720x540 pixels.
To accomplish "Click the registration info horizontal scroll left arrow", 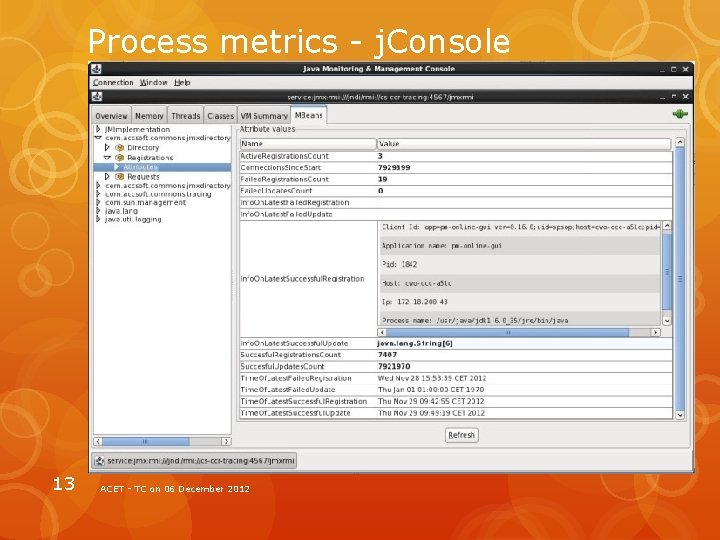I will [x=382, y=332].
